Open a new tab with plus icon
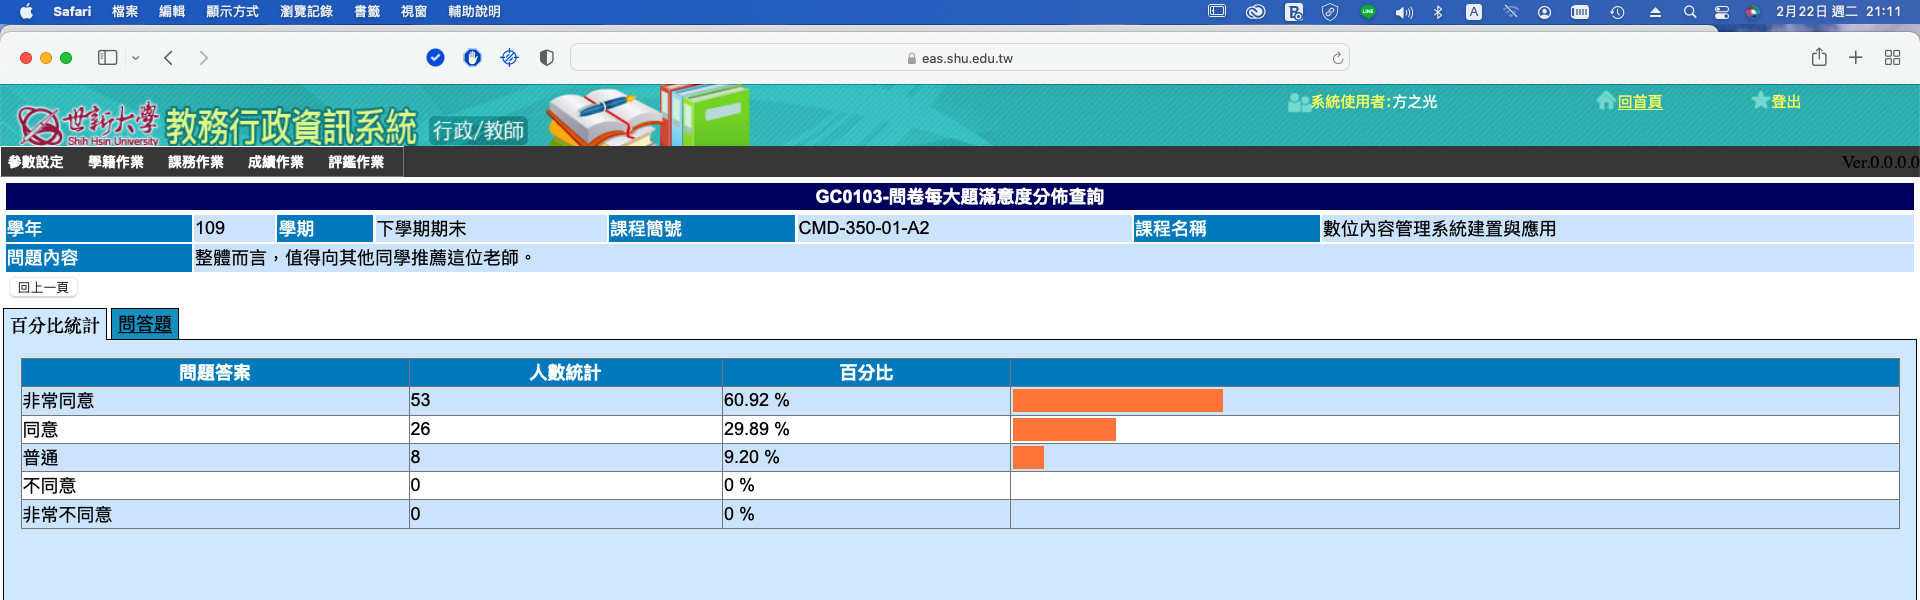1920x600 pixels. point(1855,58)
